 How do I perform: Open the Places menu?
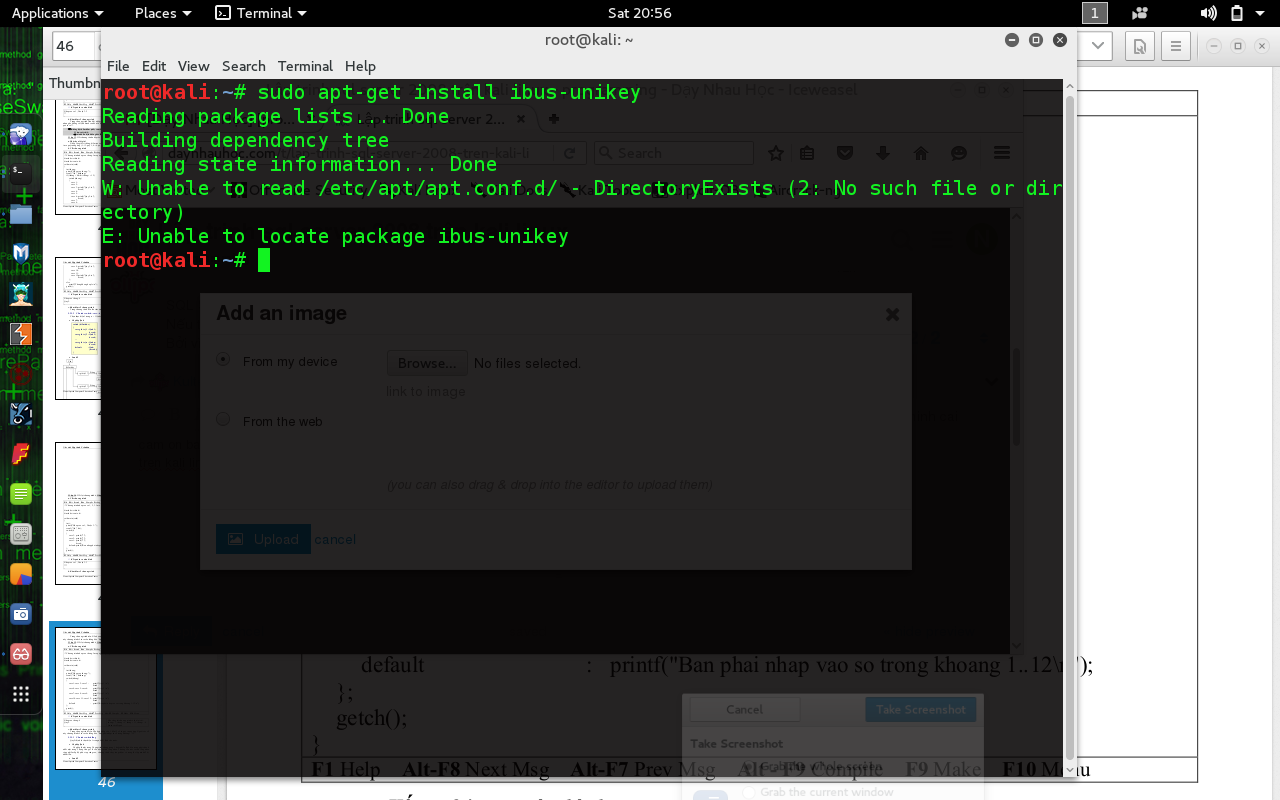[162, 13]
